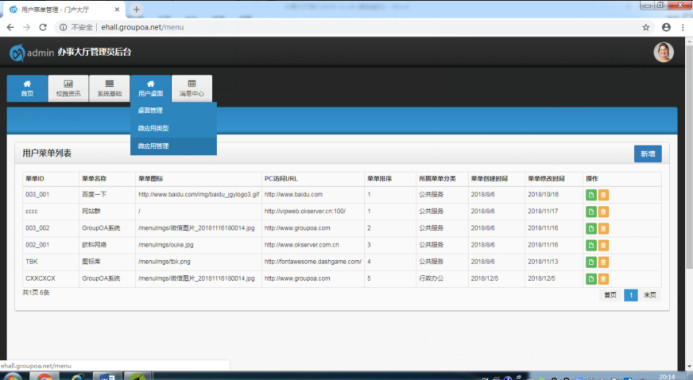This screenshot has width=693, height=380.
Task: Open the Chrome profile account icon
Action: click(666, 27)
